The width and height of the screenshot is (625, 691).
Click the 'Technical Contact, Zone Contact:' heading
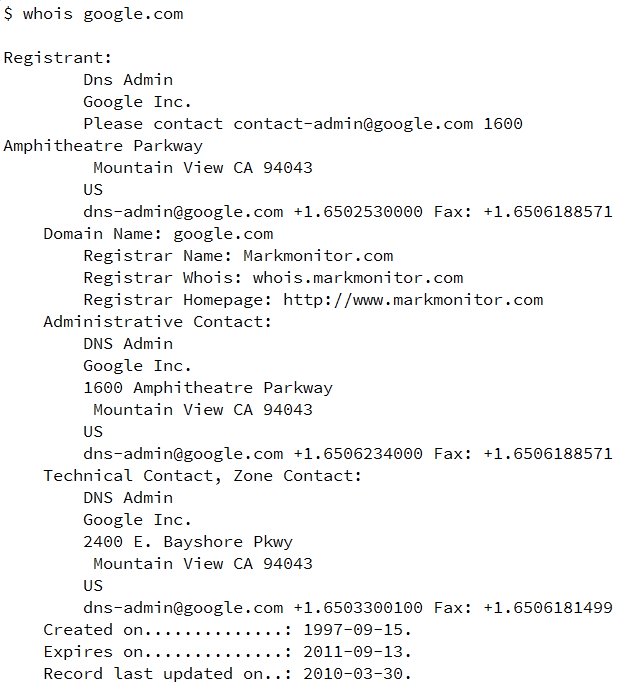pyautogui.click(x=202, y=476)
